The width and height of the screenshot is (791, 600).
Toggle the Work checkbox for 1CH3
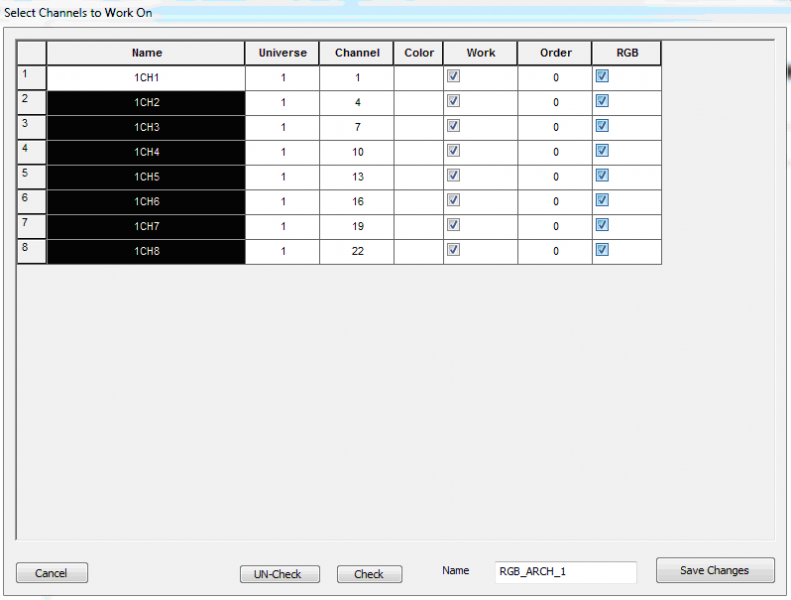tap(453, 126)
